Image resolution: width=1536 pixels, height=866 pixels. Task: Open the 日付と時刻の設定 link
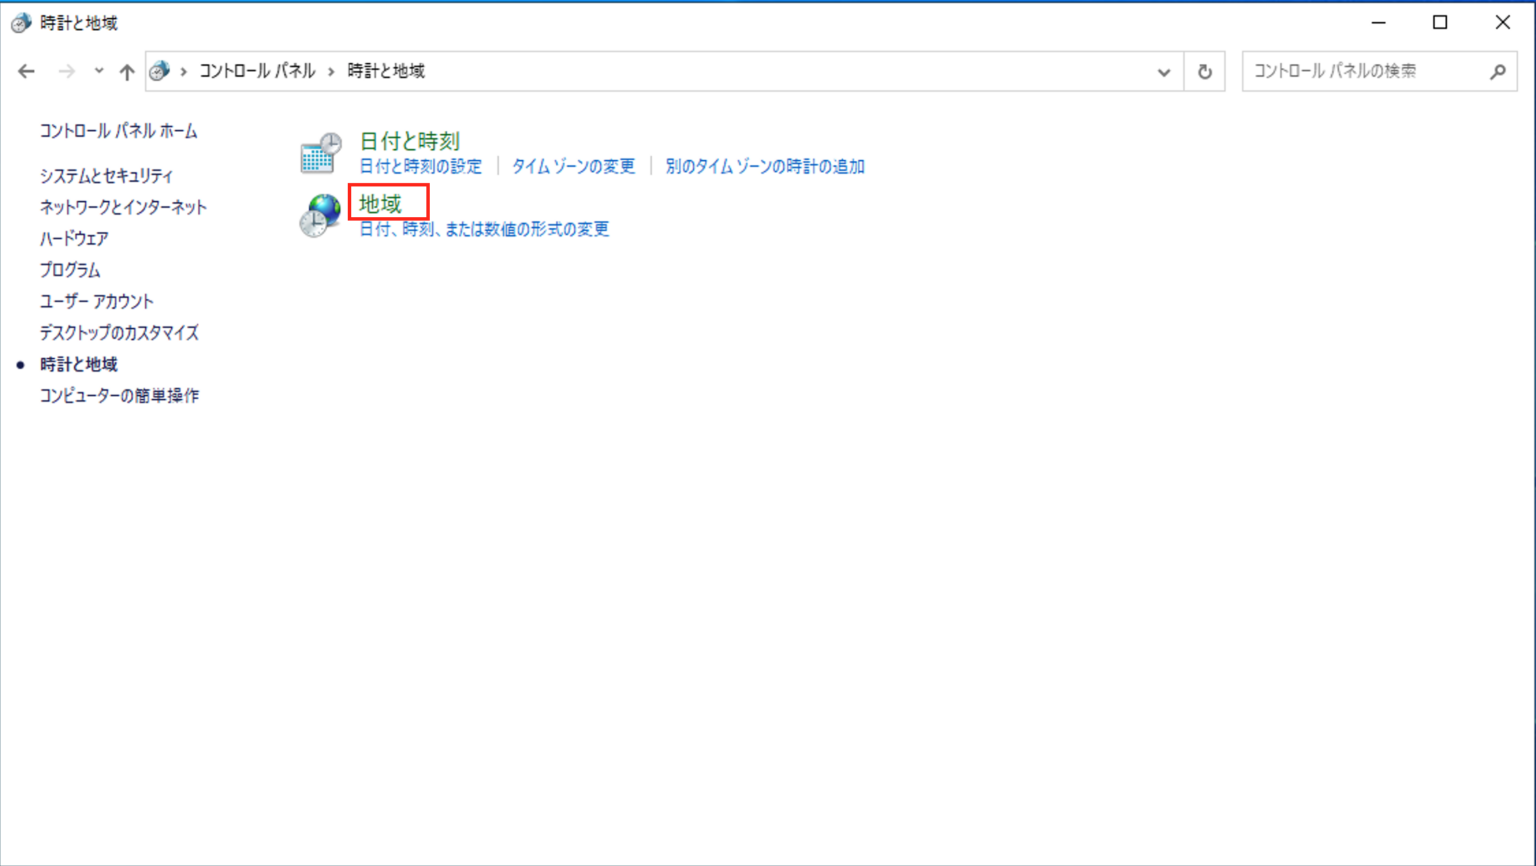tap(419, 166)
